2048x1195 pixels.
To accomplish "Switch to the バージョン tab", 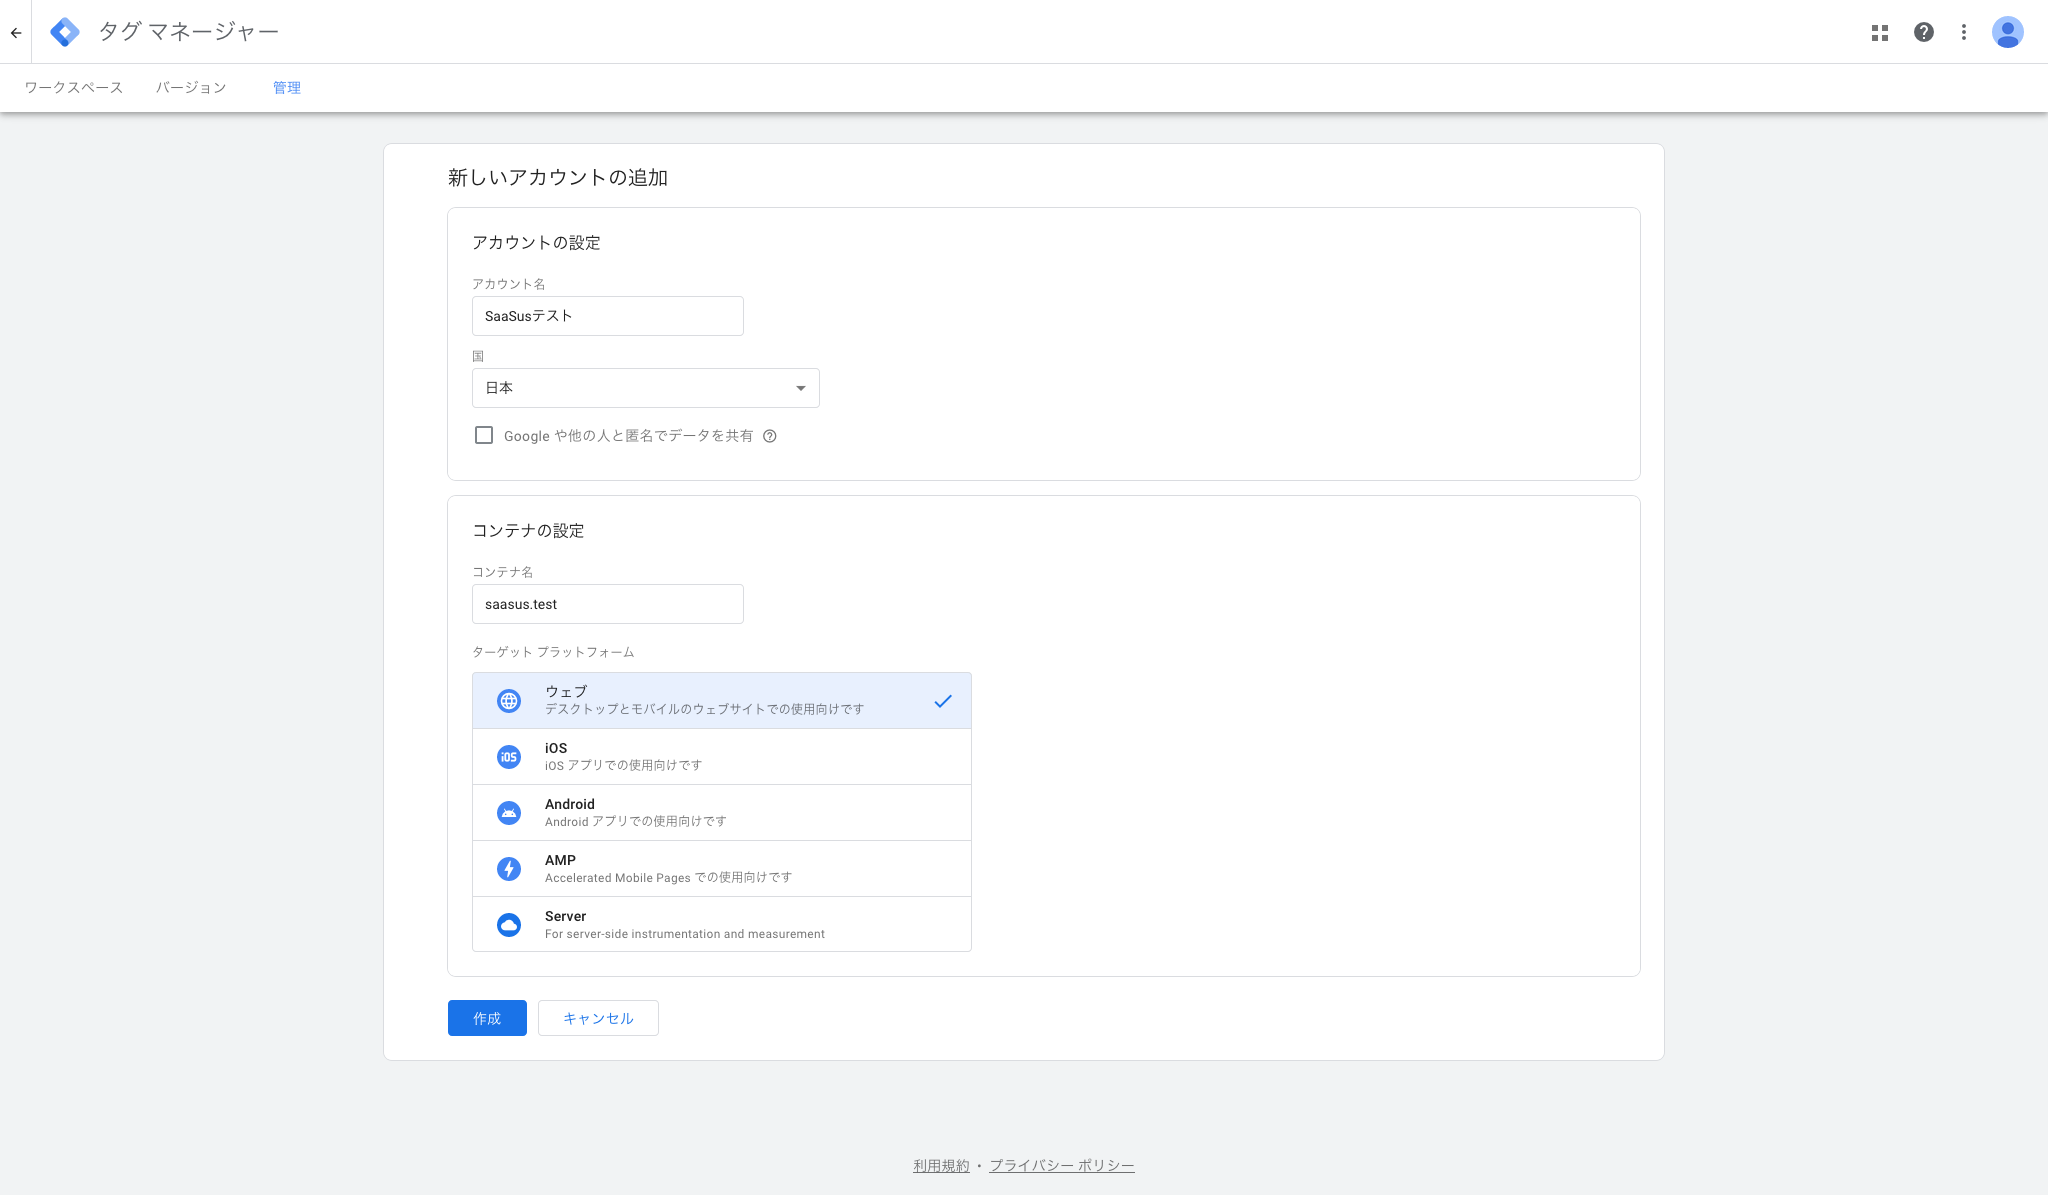I will pyautogui.click(x=191, y=88).
